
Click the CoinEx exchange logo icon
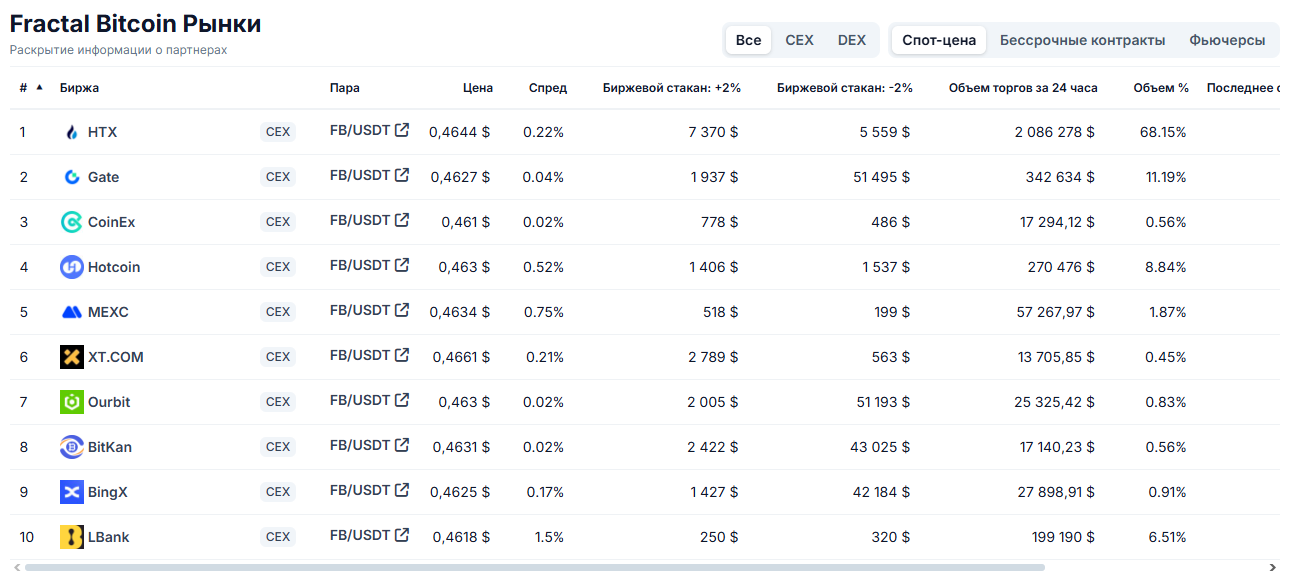point(72,222)
